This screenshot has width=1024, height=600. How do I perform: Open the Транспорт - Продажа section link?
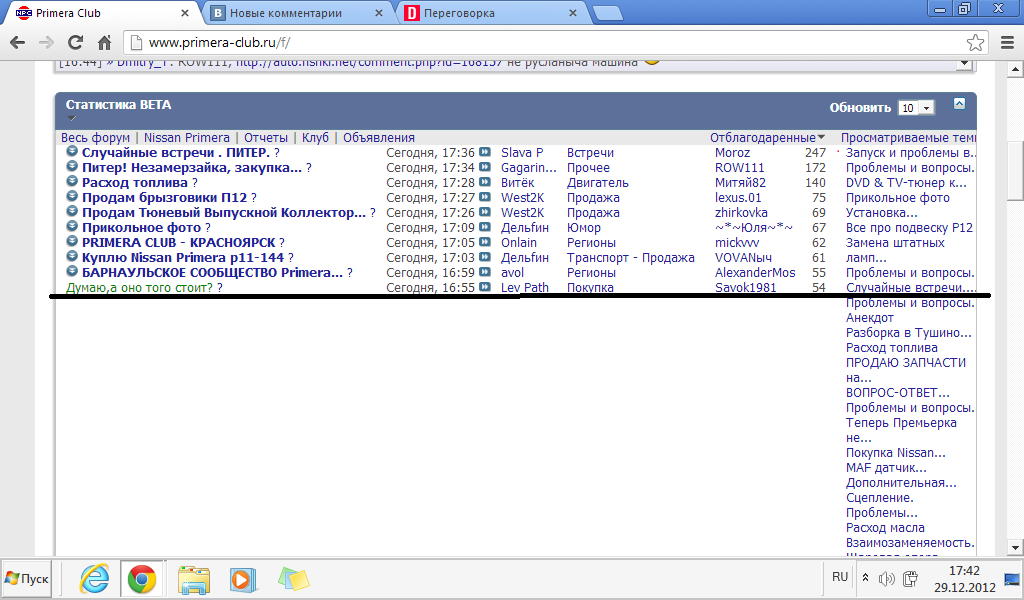[x=630, y=257]
